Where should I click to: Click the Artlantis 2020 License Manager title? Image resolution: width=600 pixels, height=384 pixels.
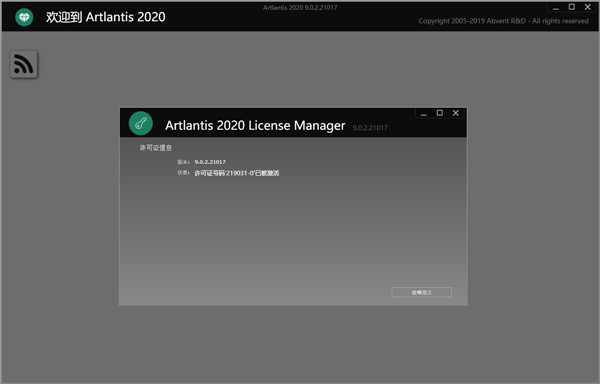(255, 125)
